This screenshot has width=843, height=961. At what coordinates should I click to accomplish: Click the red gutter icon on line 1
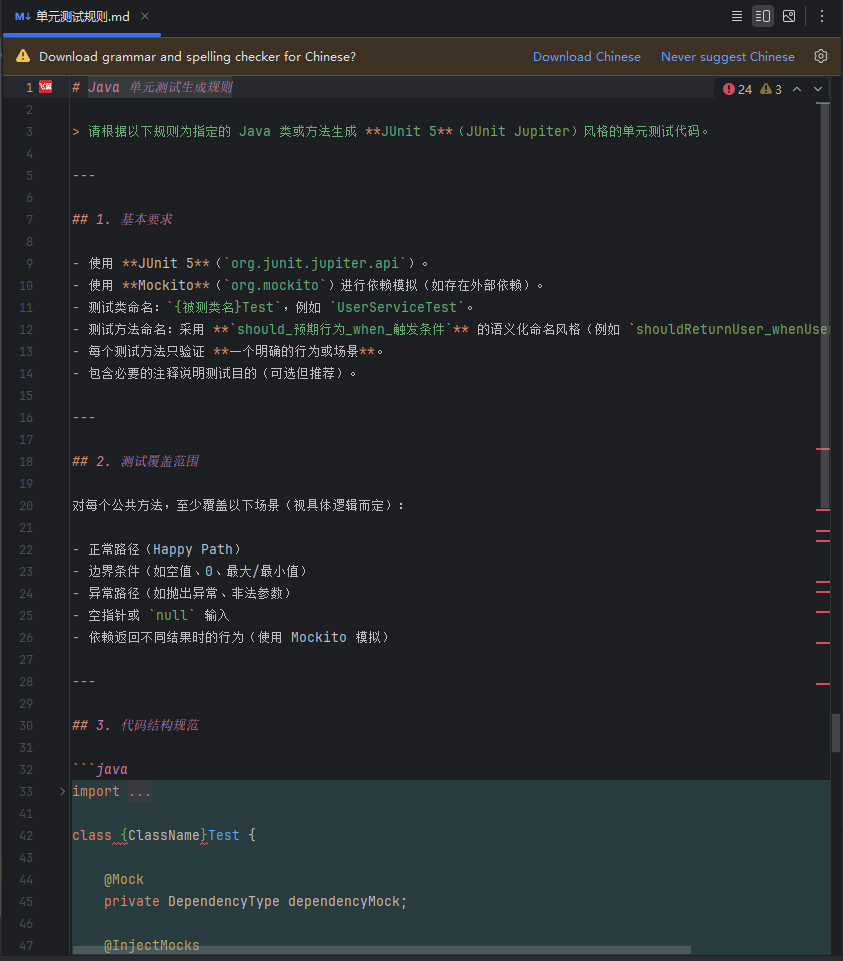pyautogui.click(x=45, y=87)
